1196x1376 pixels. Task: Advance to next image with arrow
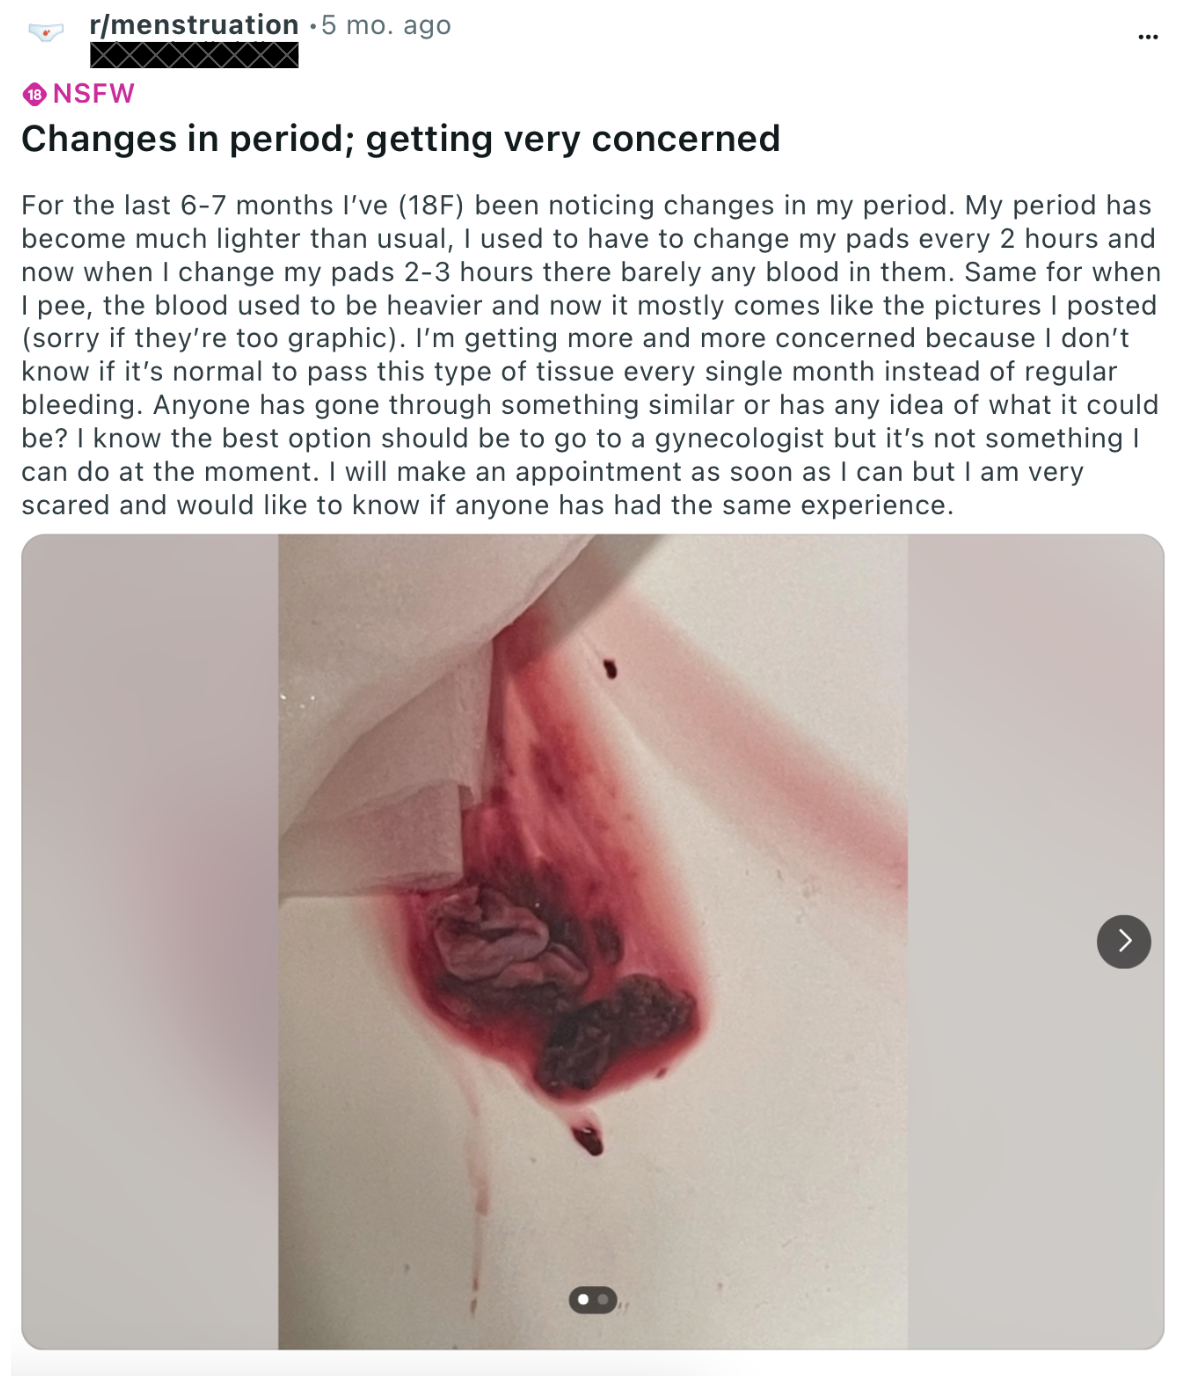1123,941
